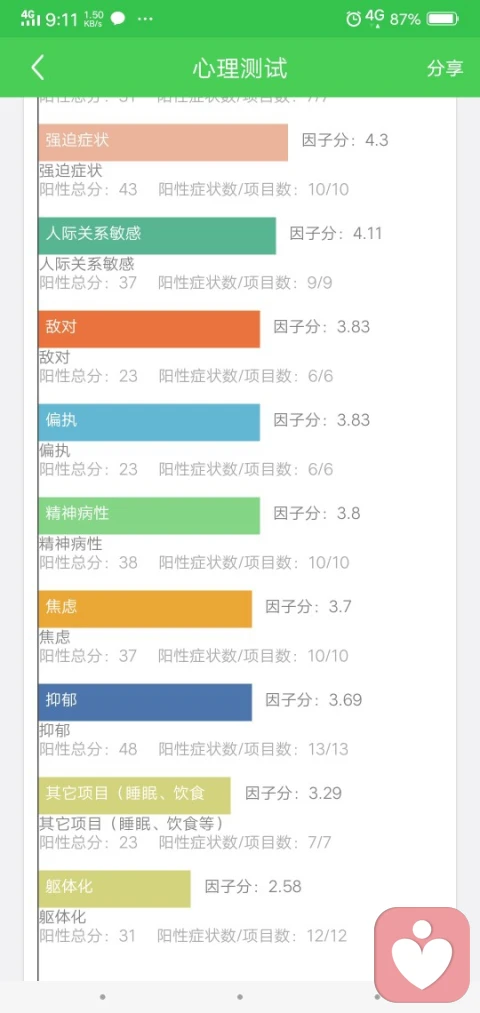Tap the battery indicator icon
The width and height of the screenshot is (480, 1013).
tap(443, 19)
